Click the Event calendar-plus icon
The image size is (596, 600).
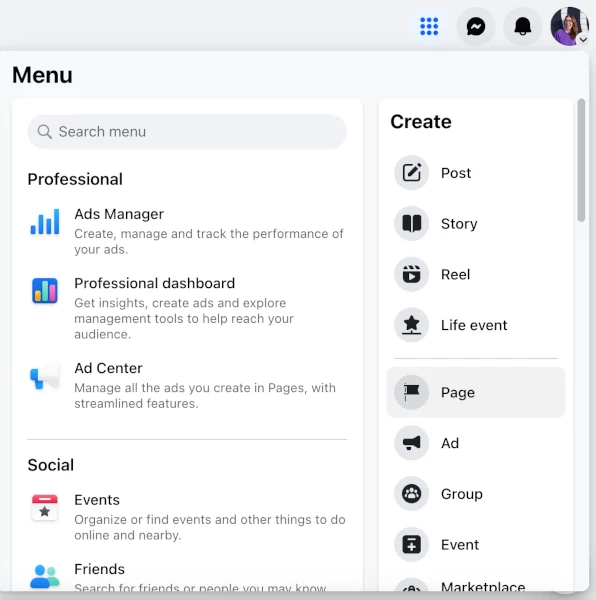(x=412, y=545)
